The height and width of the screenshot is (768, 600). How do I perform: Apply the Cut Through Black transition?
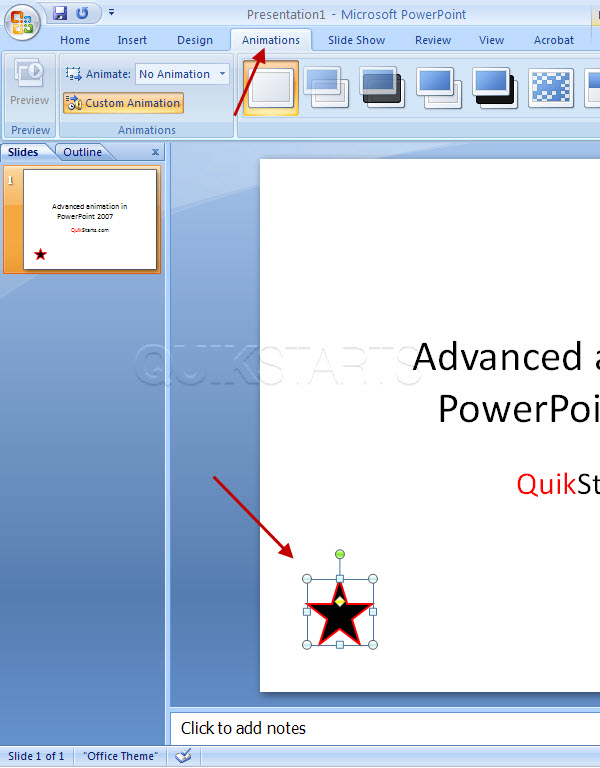click(x=495, y=88)
